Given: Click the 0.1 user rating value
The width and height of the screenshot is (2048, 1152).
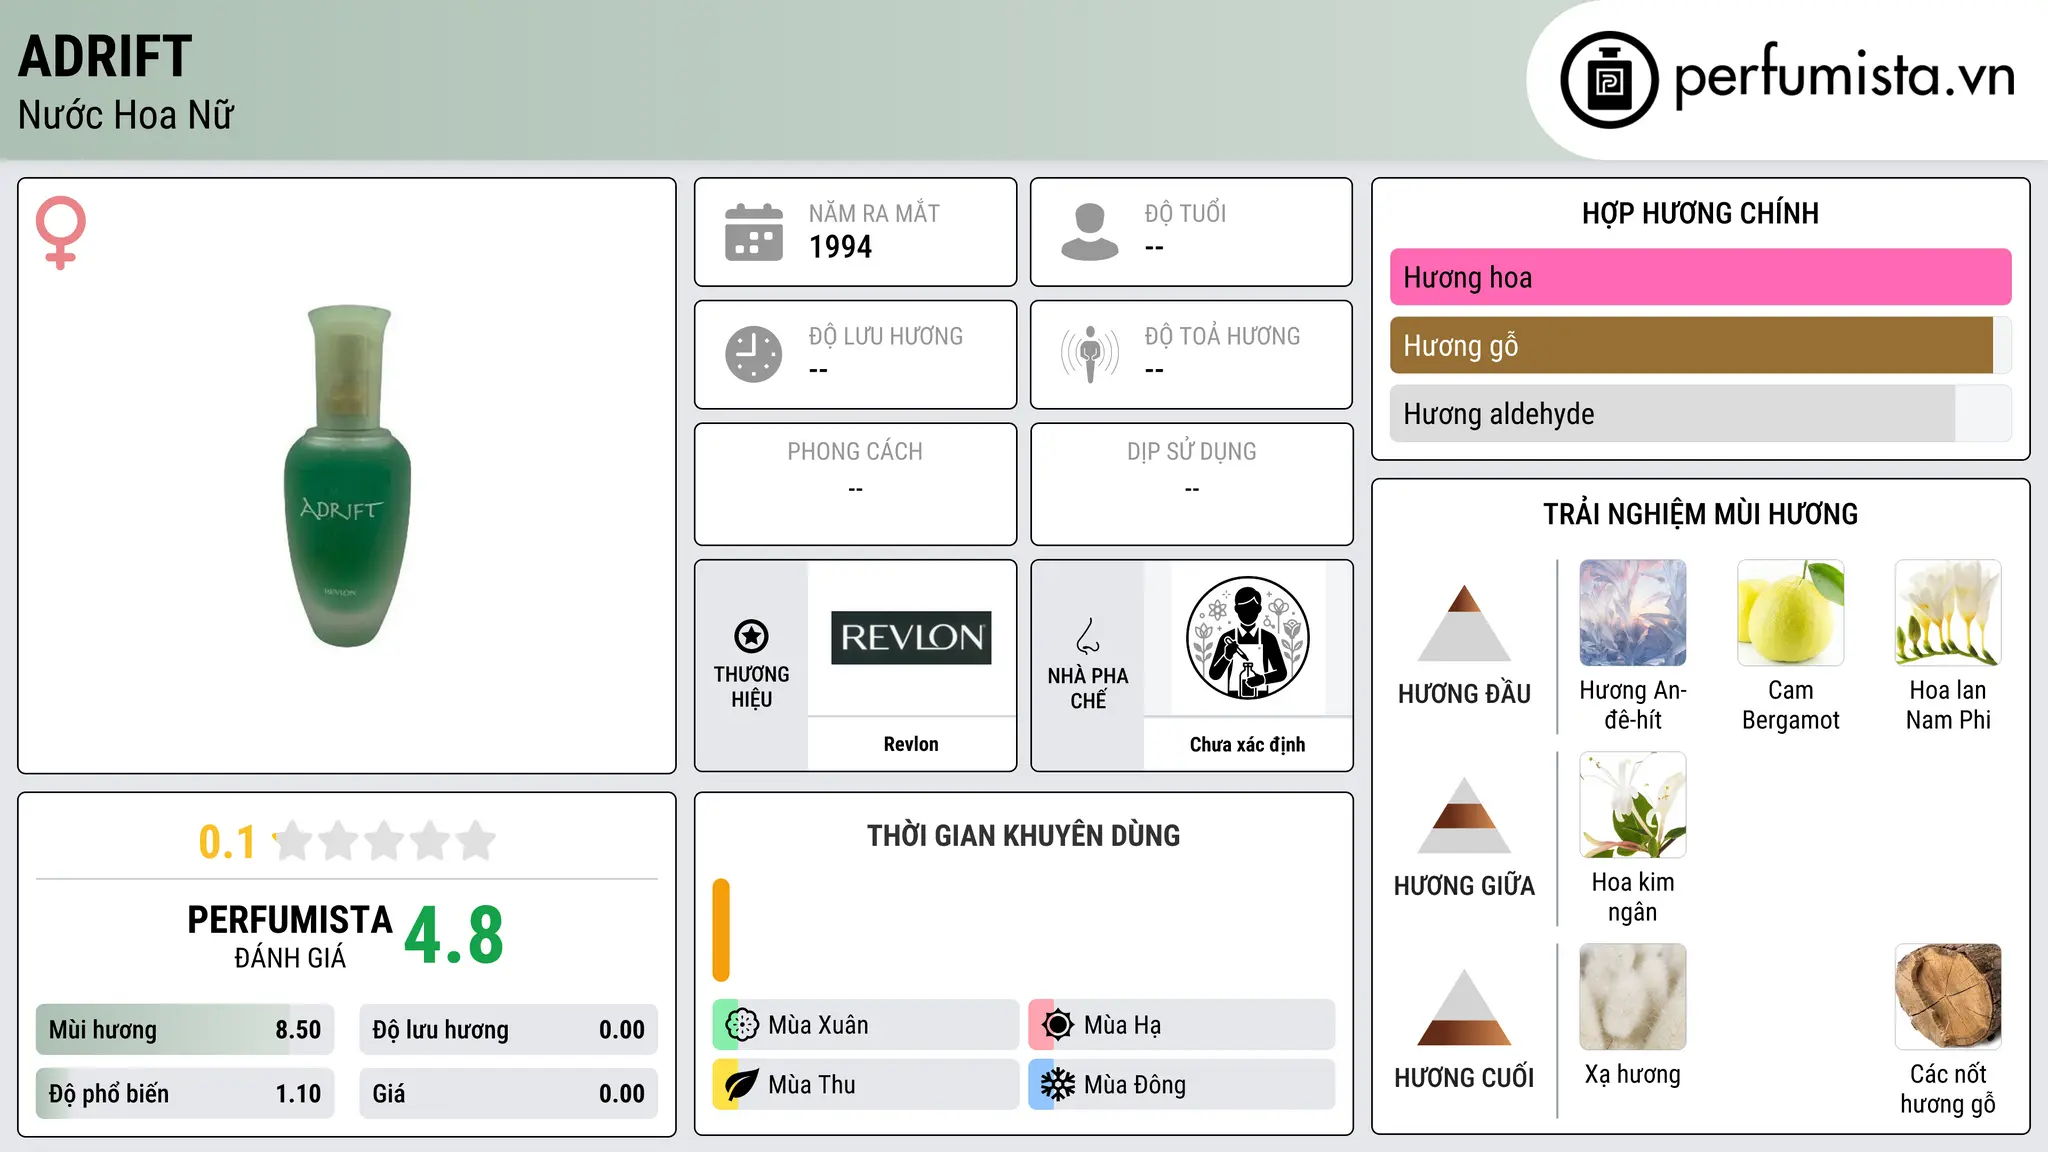Looking at the screenshot, I should pyautogui.click(x=227, y=842).
